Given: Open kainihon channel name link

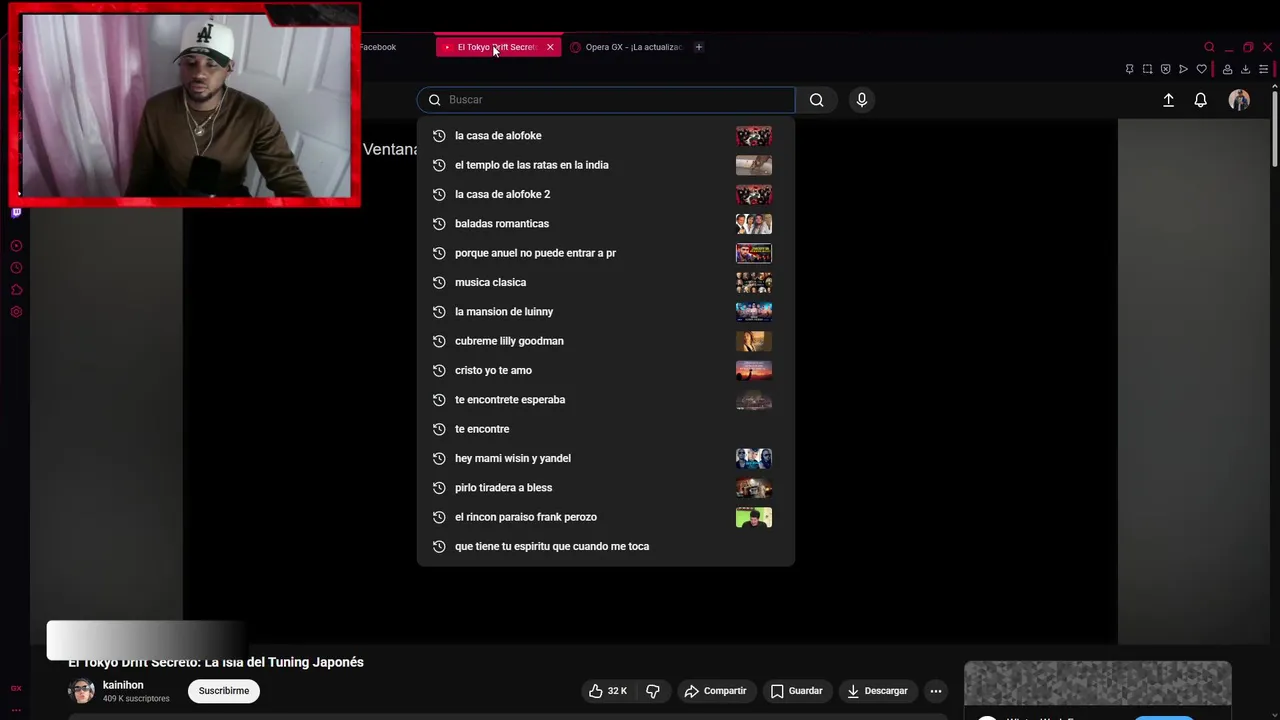Looking at the screenshot, I should pyautogui.click(x=123, y=685).
